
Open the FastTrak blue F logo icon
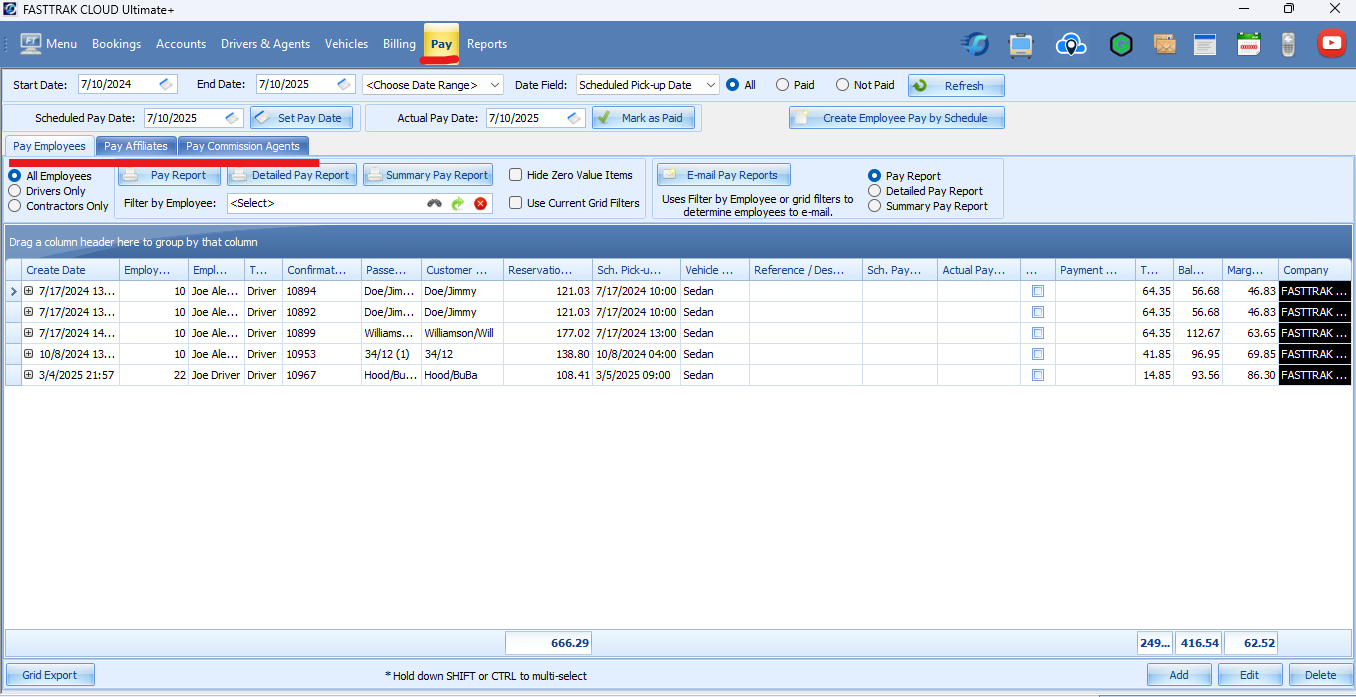pos(975,44)
